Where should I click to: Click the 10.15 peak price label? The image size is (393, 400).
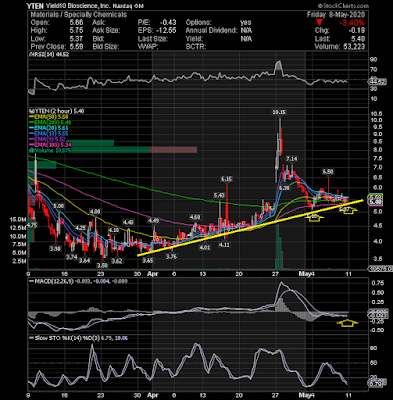[x=279, y=112]
